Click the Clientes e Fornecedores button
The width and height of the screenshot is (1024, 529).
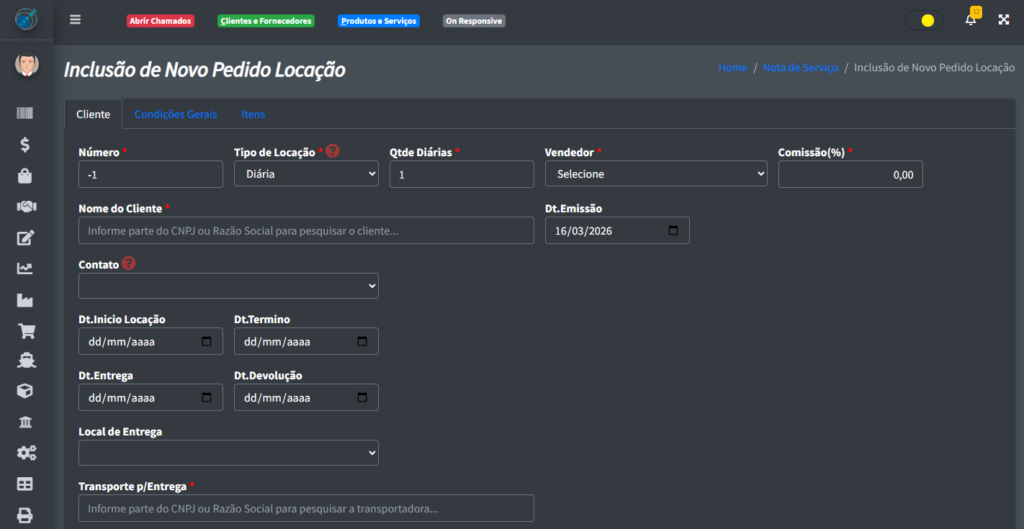click(266, 21)
